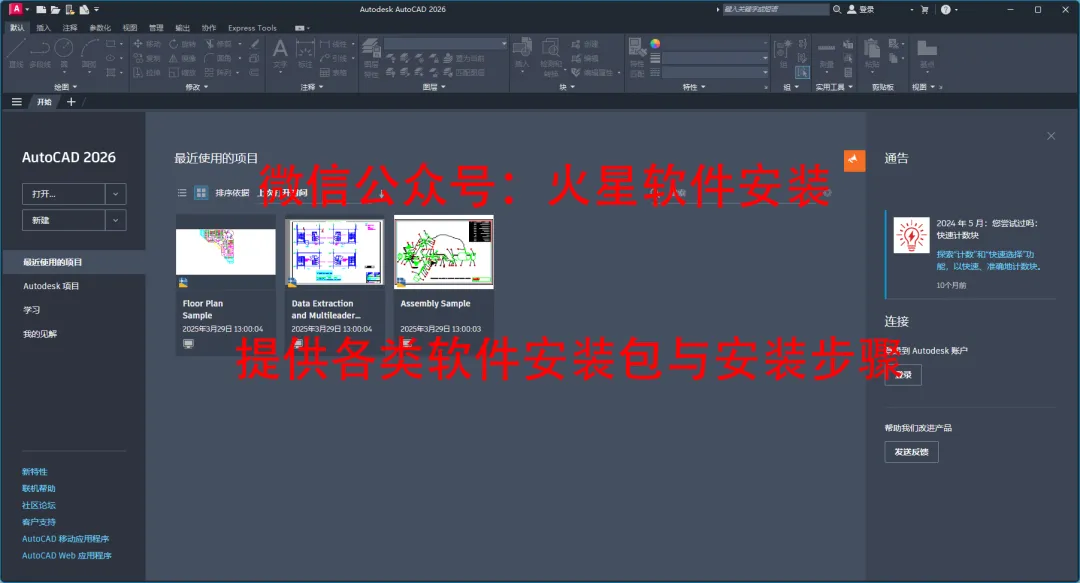Click the Table (表格) tool
1080x583 pixels.
click(x=333, y=72)
